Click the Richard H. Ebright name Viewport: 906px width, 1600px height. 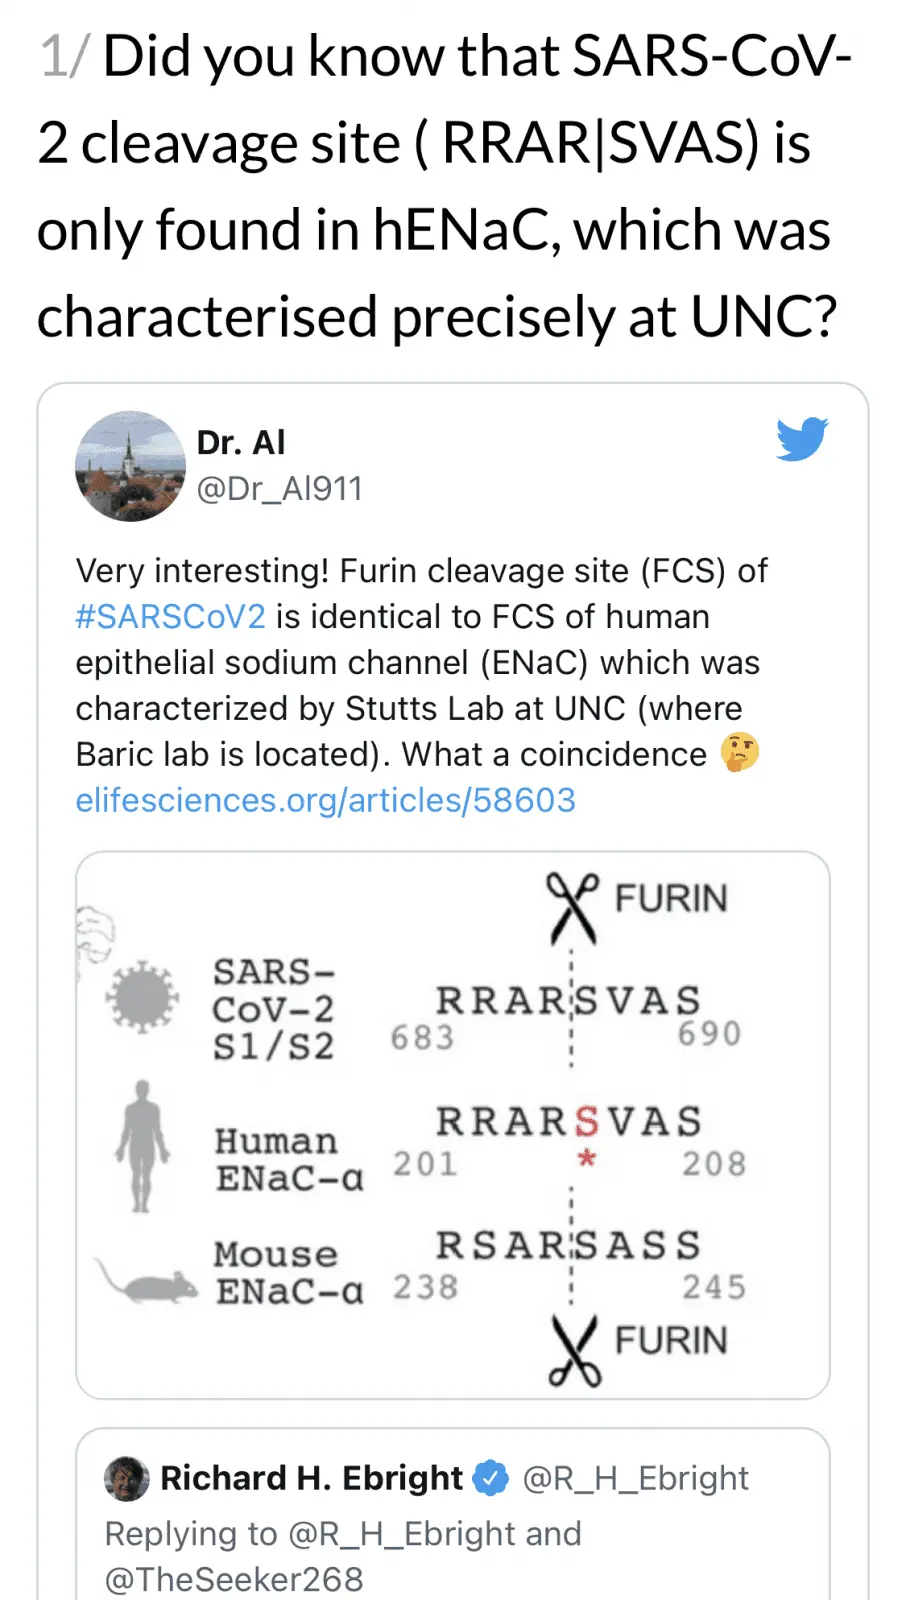pyautogui.click(x=311, y=1478)
